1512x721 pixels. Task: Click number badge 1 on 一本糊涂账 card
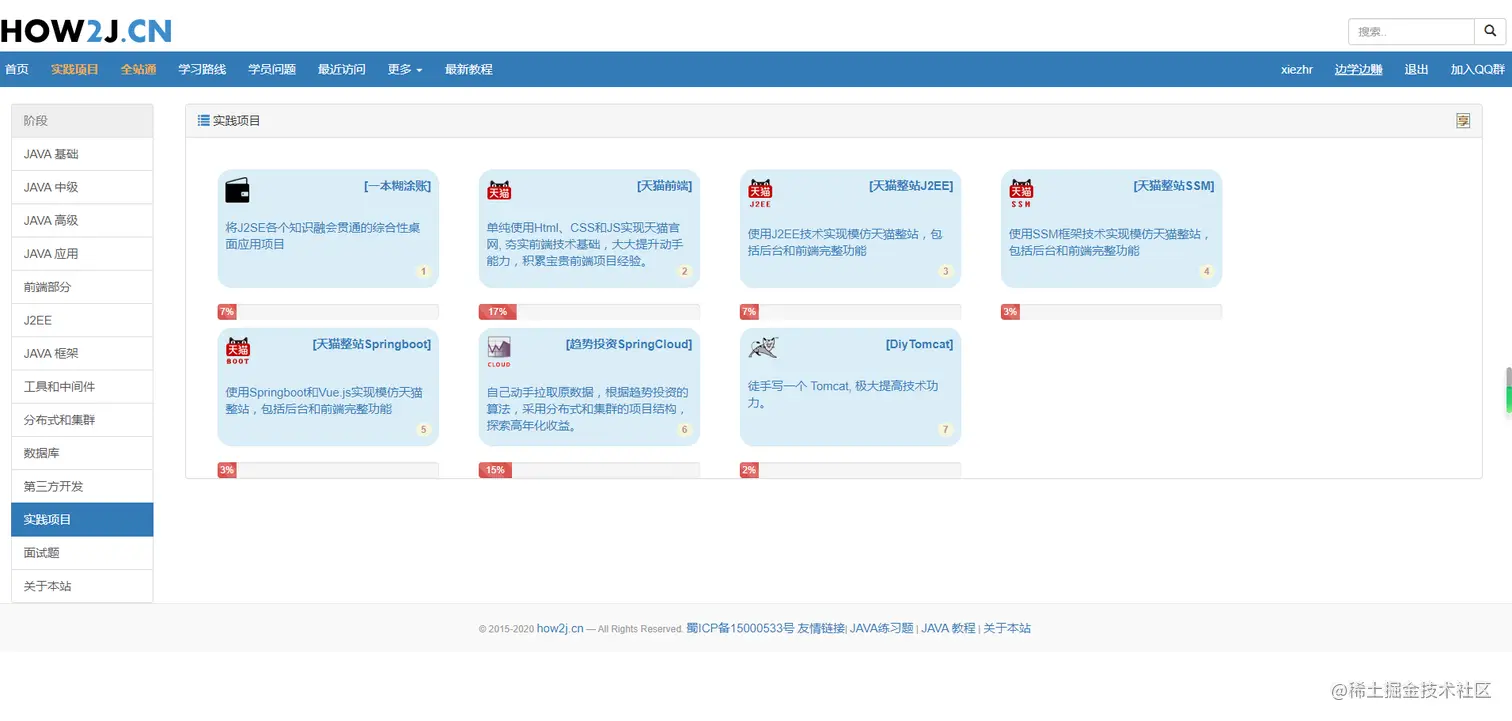tap(423, 271)
